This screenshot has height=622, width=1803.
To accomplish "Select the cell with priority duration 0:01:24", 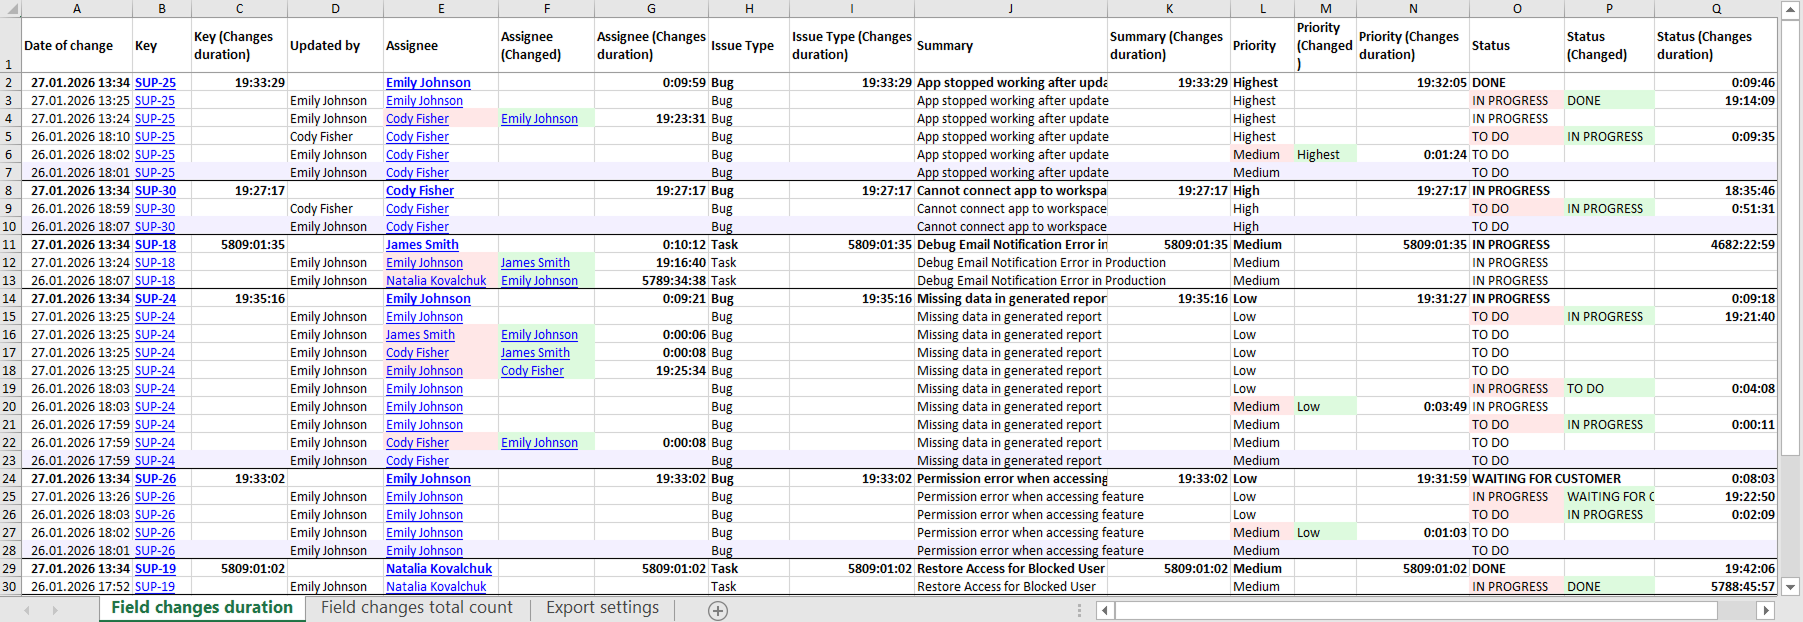I will 1413,155.
